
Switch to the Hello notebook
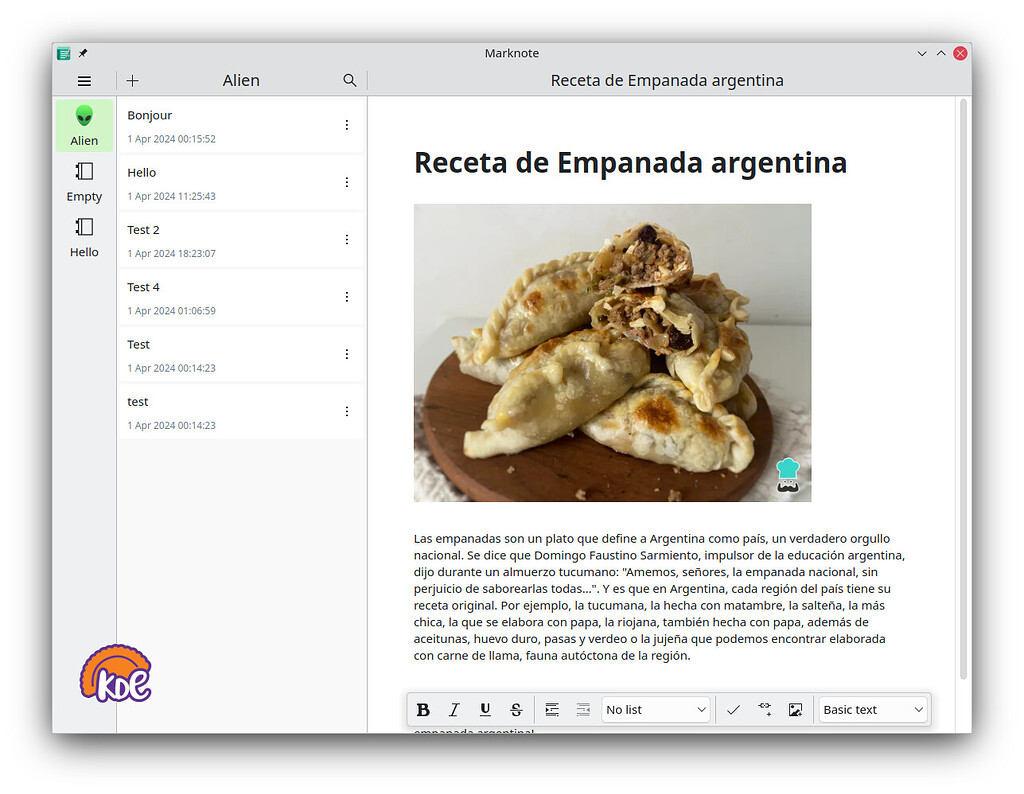pos(84,238)
